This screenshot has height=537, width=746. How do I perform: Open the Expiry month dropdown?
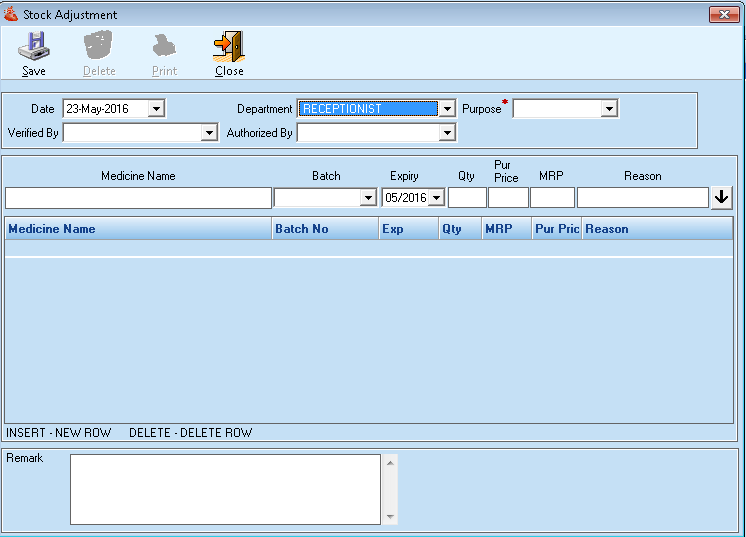tap(436, 198)
